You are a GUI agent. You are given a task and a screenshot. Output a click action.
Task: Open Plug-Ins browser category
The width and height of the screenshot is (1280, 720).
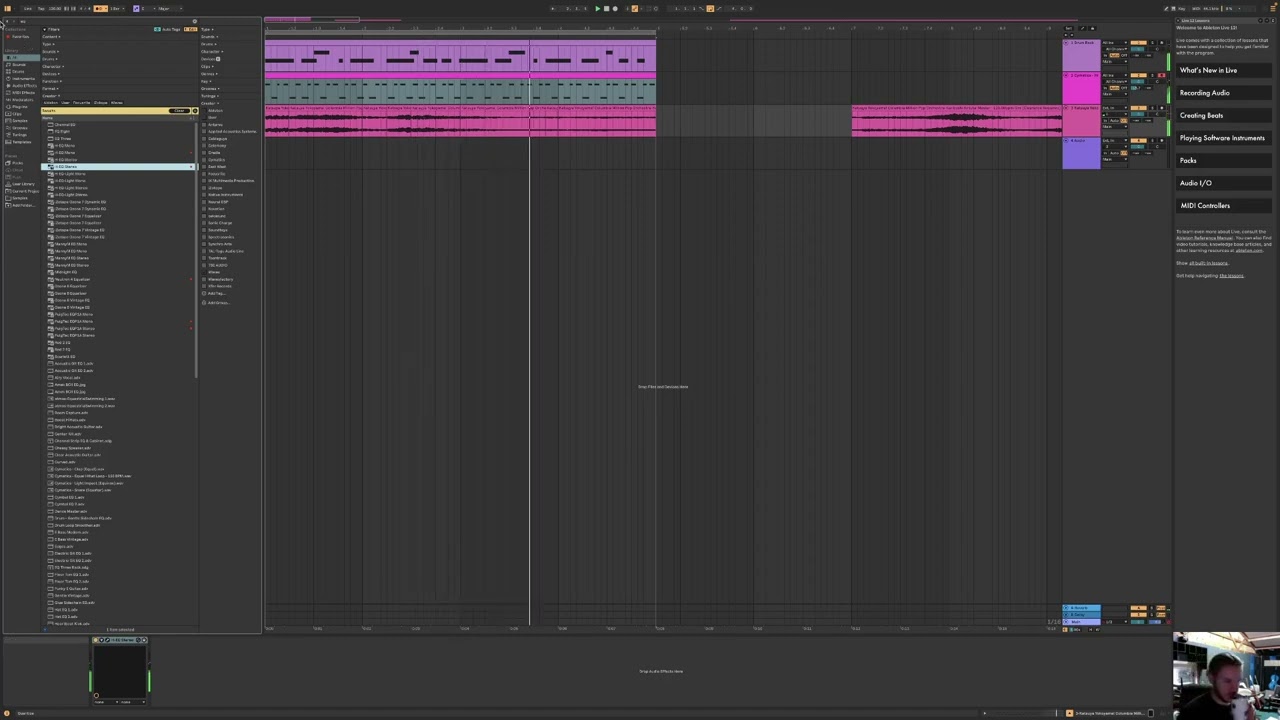point(19,107)
